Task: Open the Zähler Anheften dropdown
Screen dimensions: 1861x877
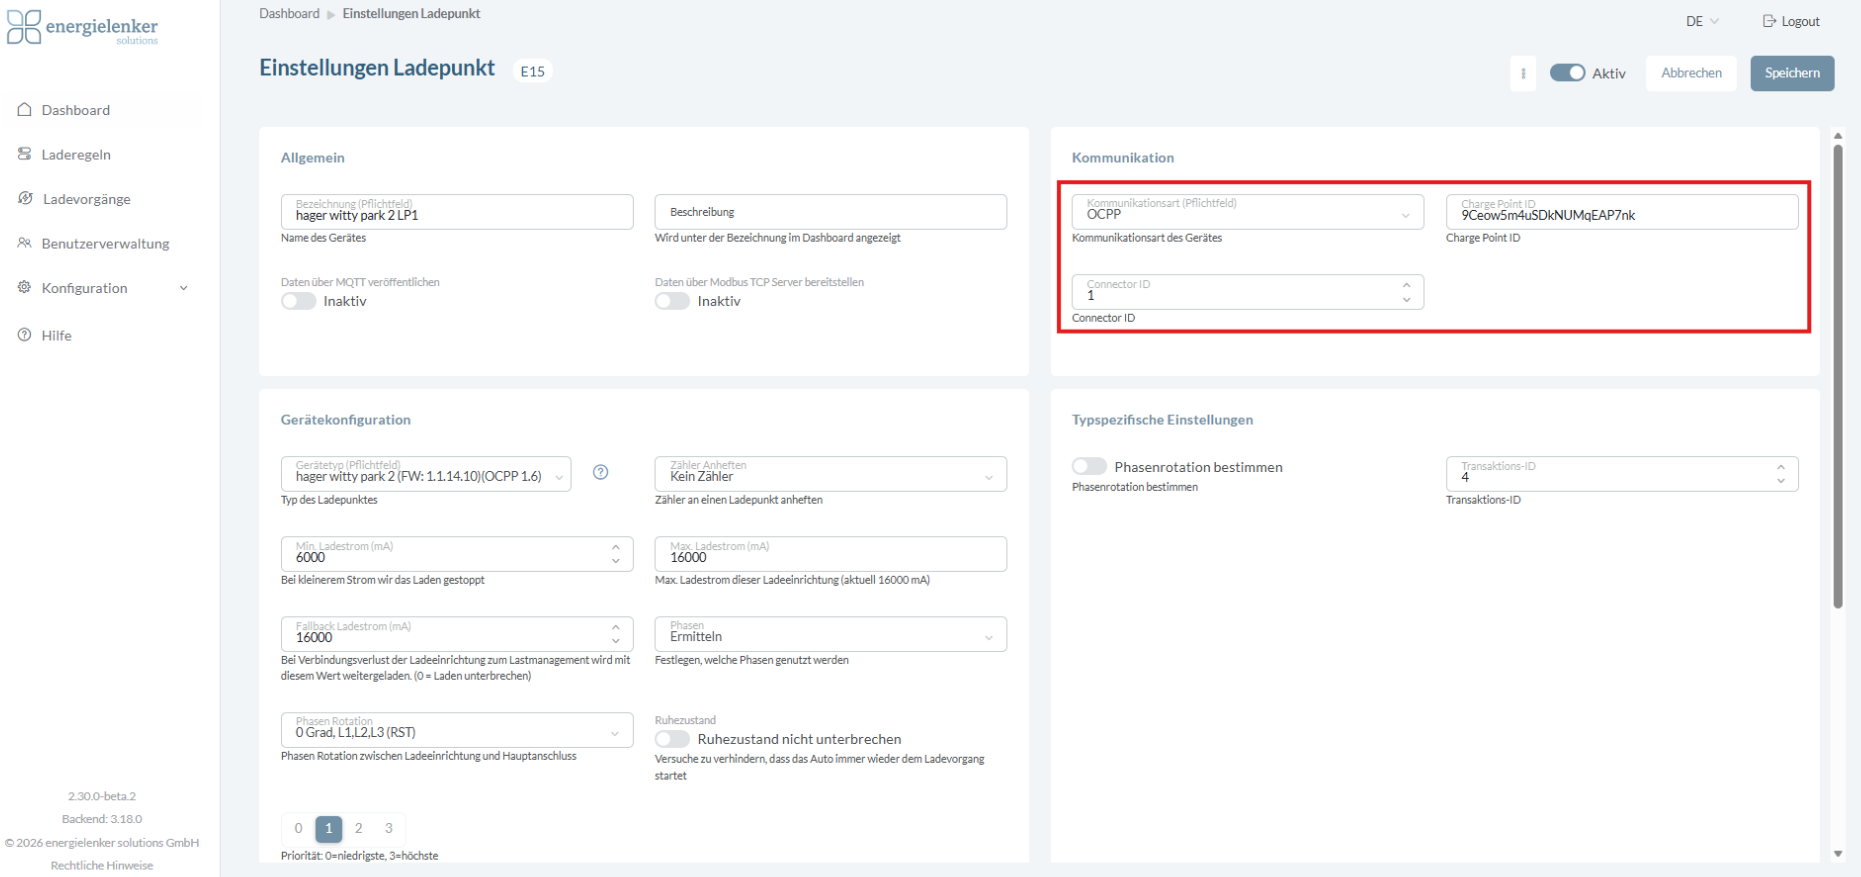Action: tap(830, 474)
